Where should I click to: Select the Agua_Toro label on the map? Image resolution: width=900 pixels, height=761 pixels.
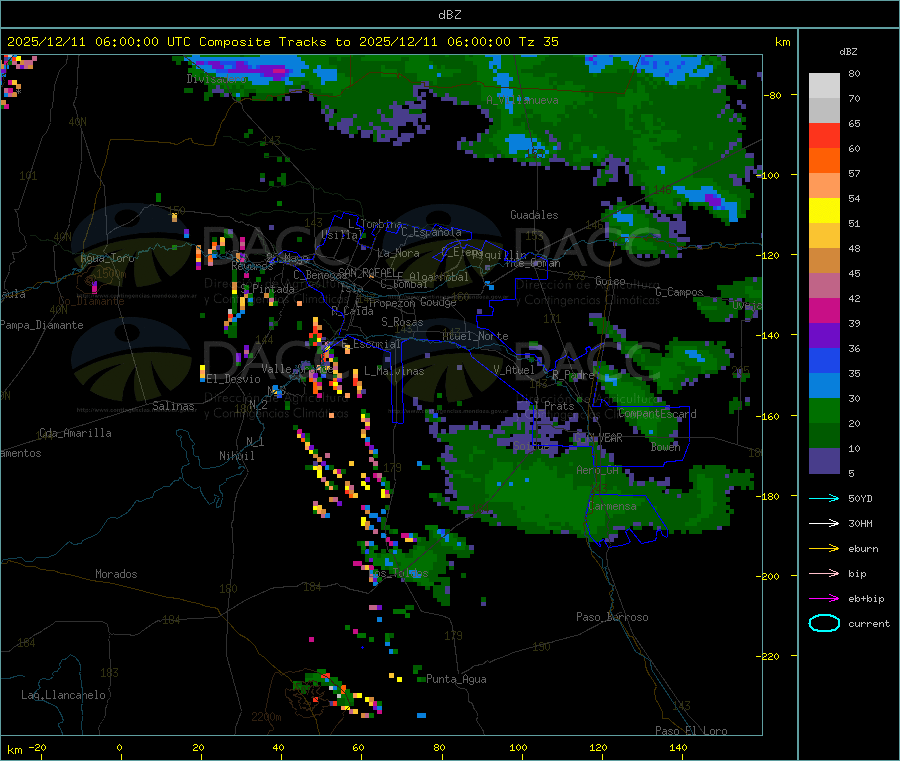click(107, 258)
